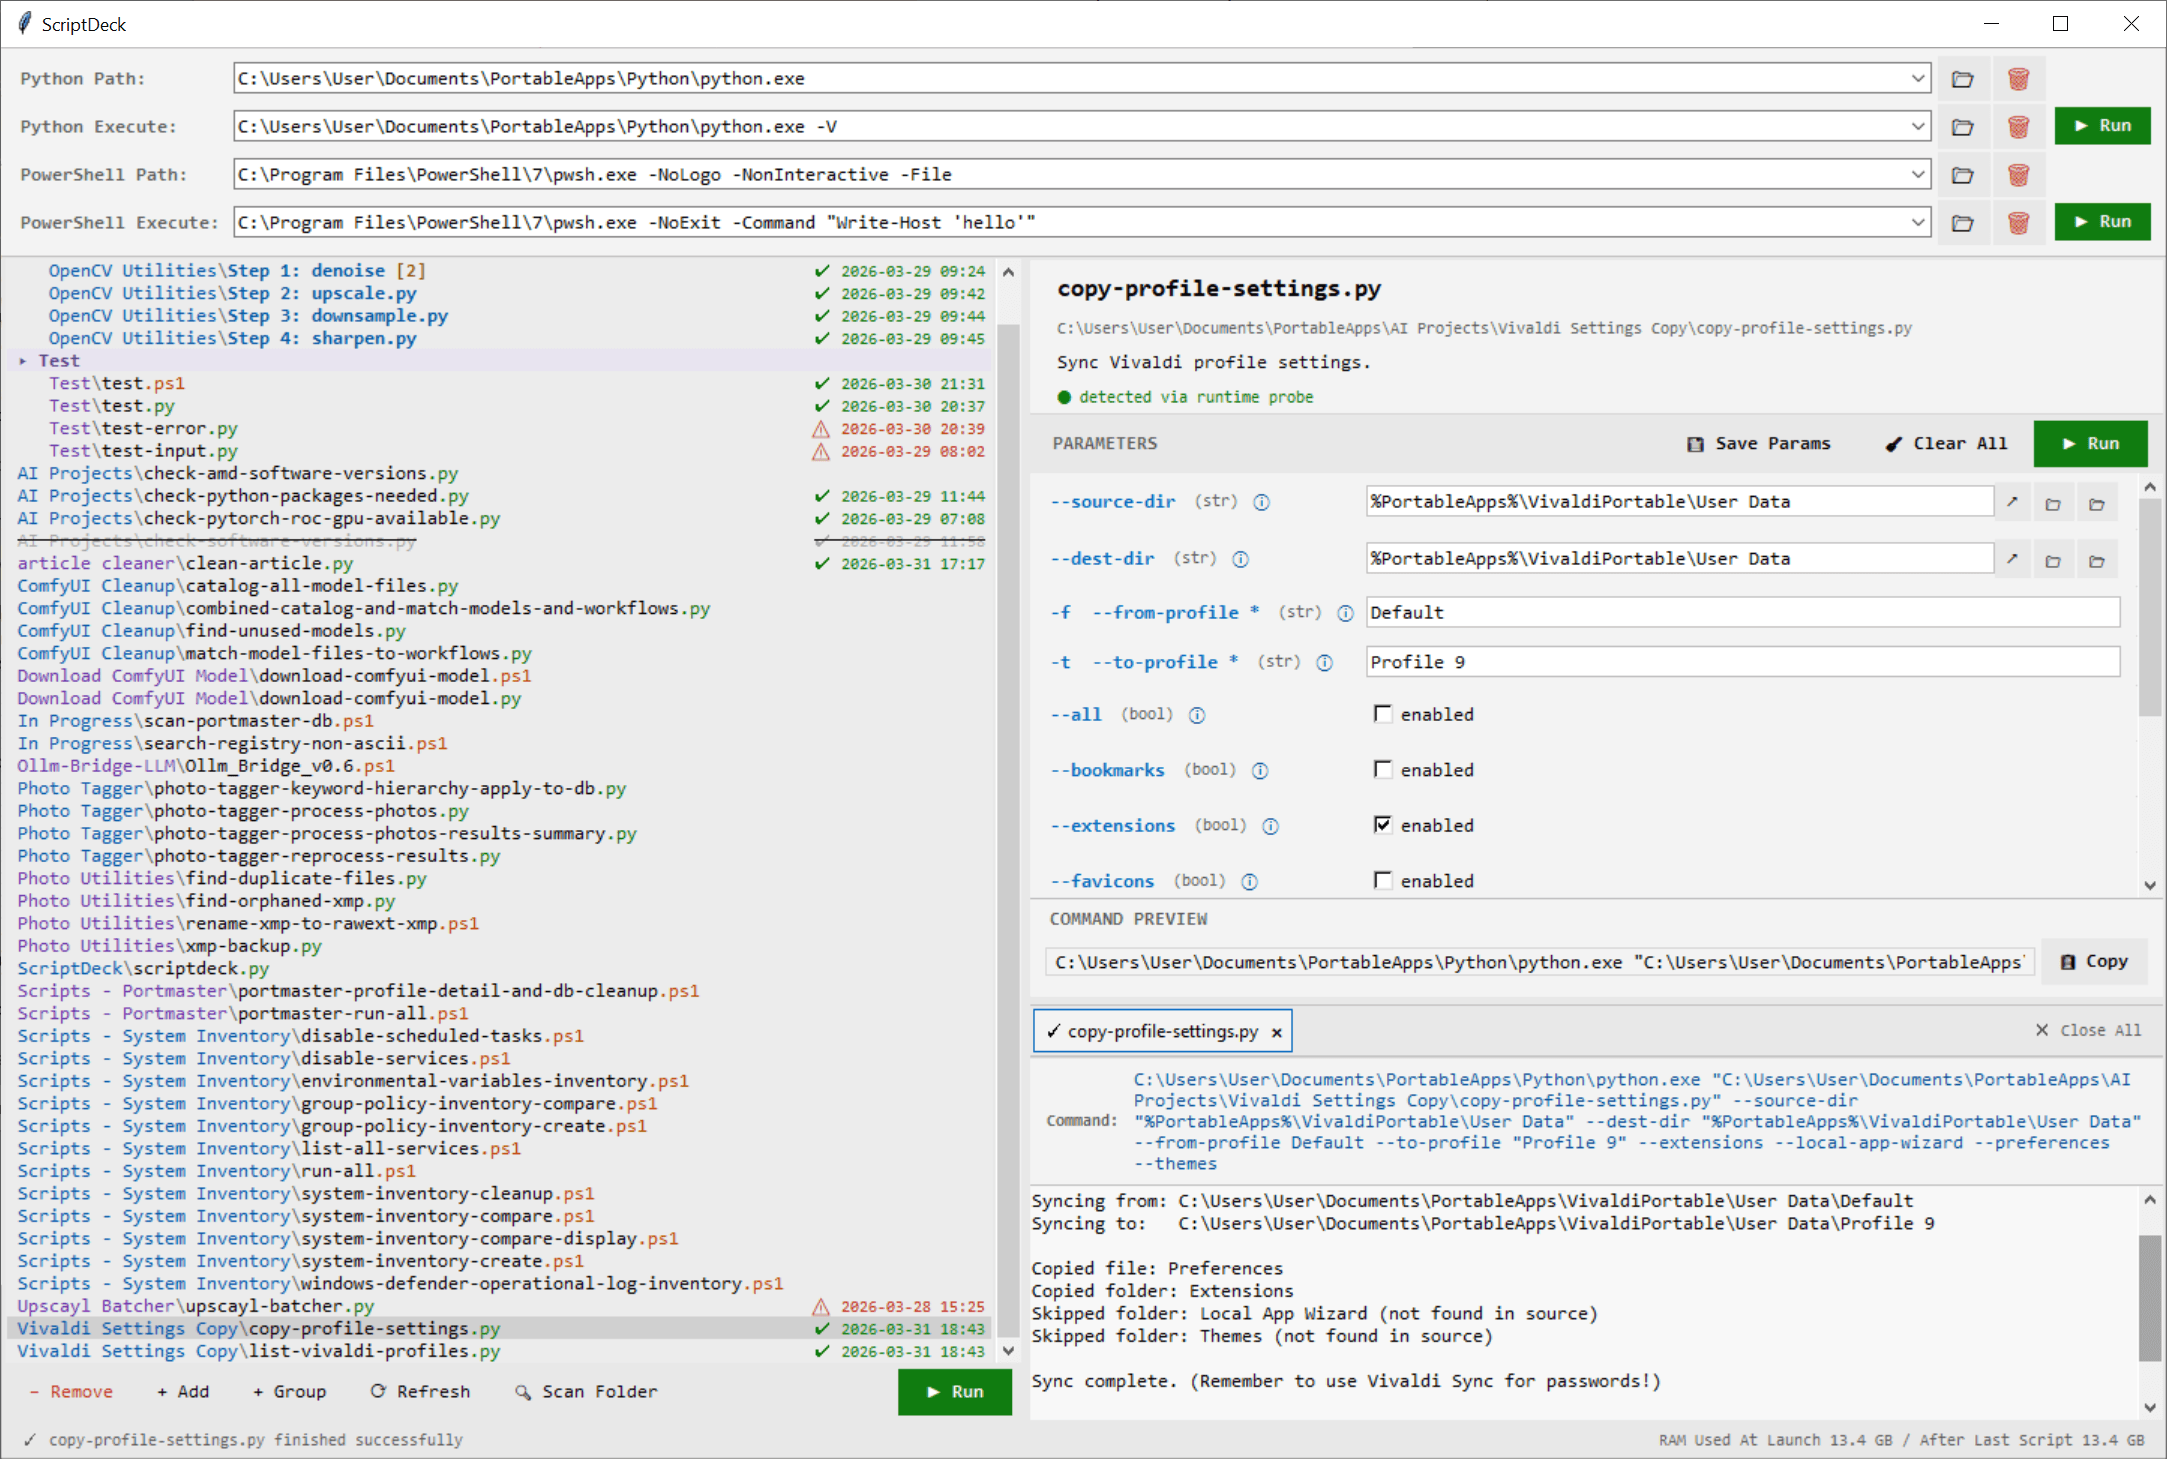Image resolution: width=2167 pixels, height=1459 pixels.
Task: Click trash icon for Python Path row
Action: pyautogui.click(x=2018, y=79)
